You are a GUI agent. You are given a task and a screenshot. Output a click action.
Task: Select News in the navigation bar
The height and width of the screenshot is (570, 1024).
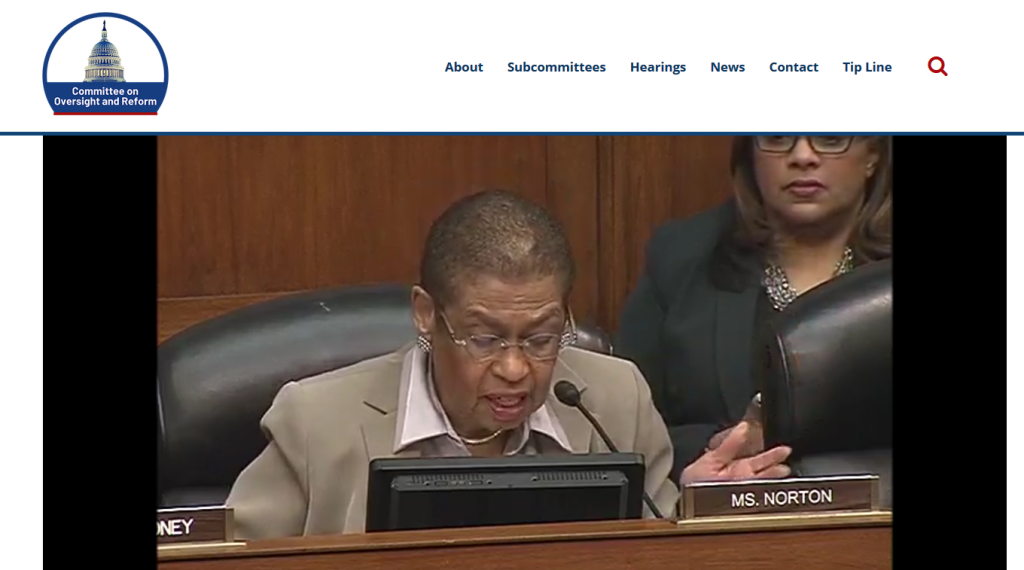pos(727,67)
